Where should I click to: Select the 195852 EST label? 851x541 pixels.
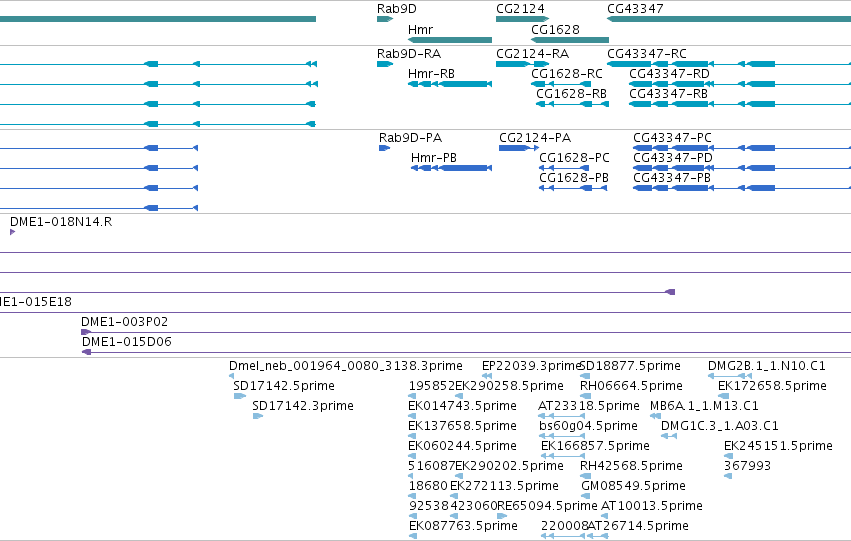pyautogui.click(x=431, y=386)
